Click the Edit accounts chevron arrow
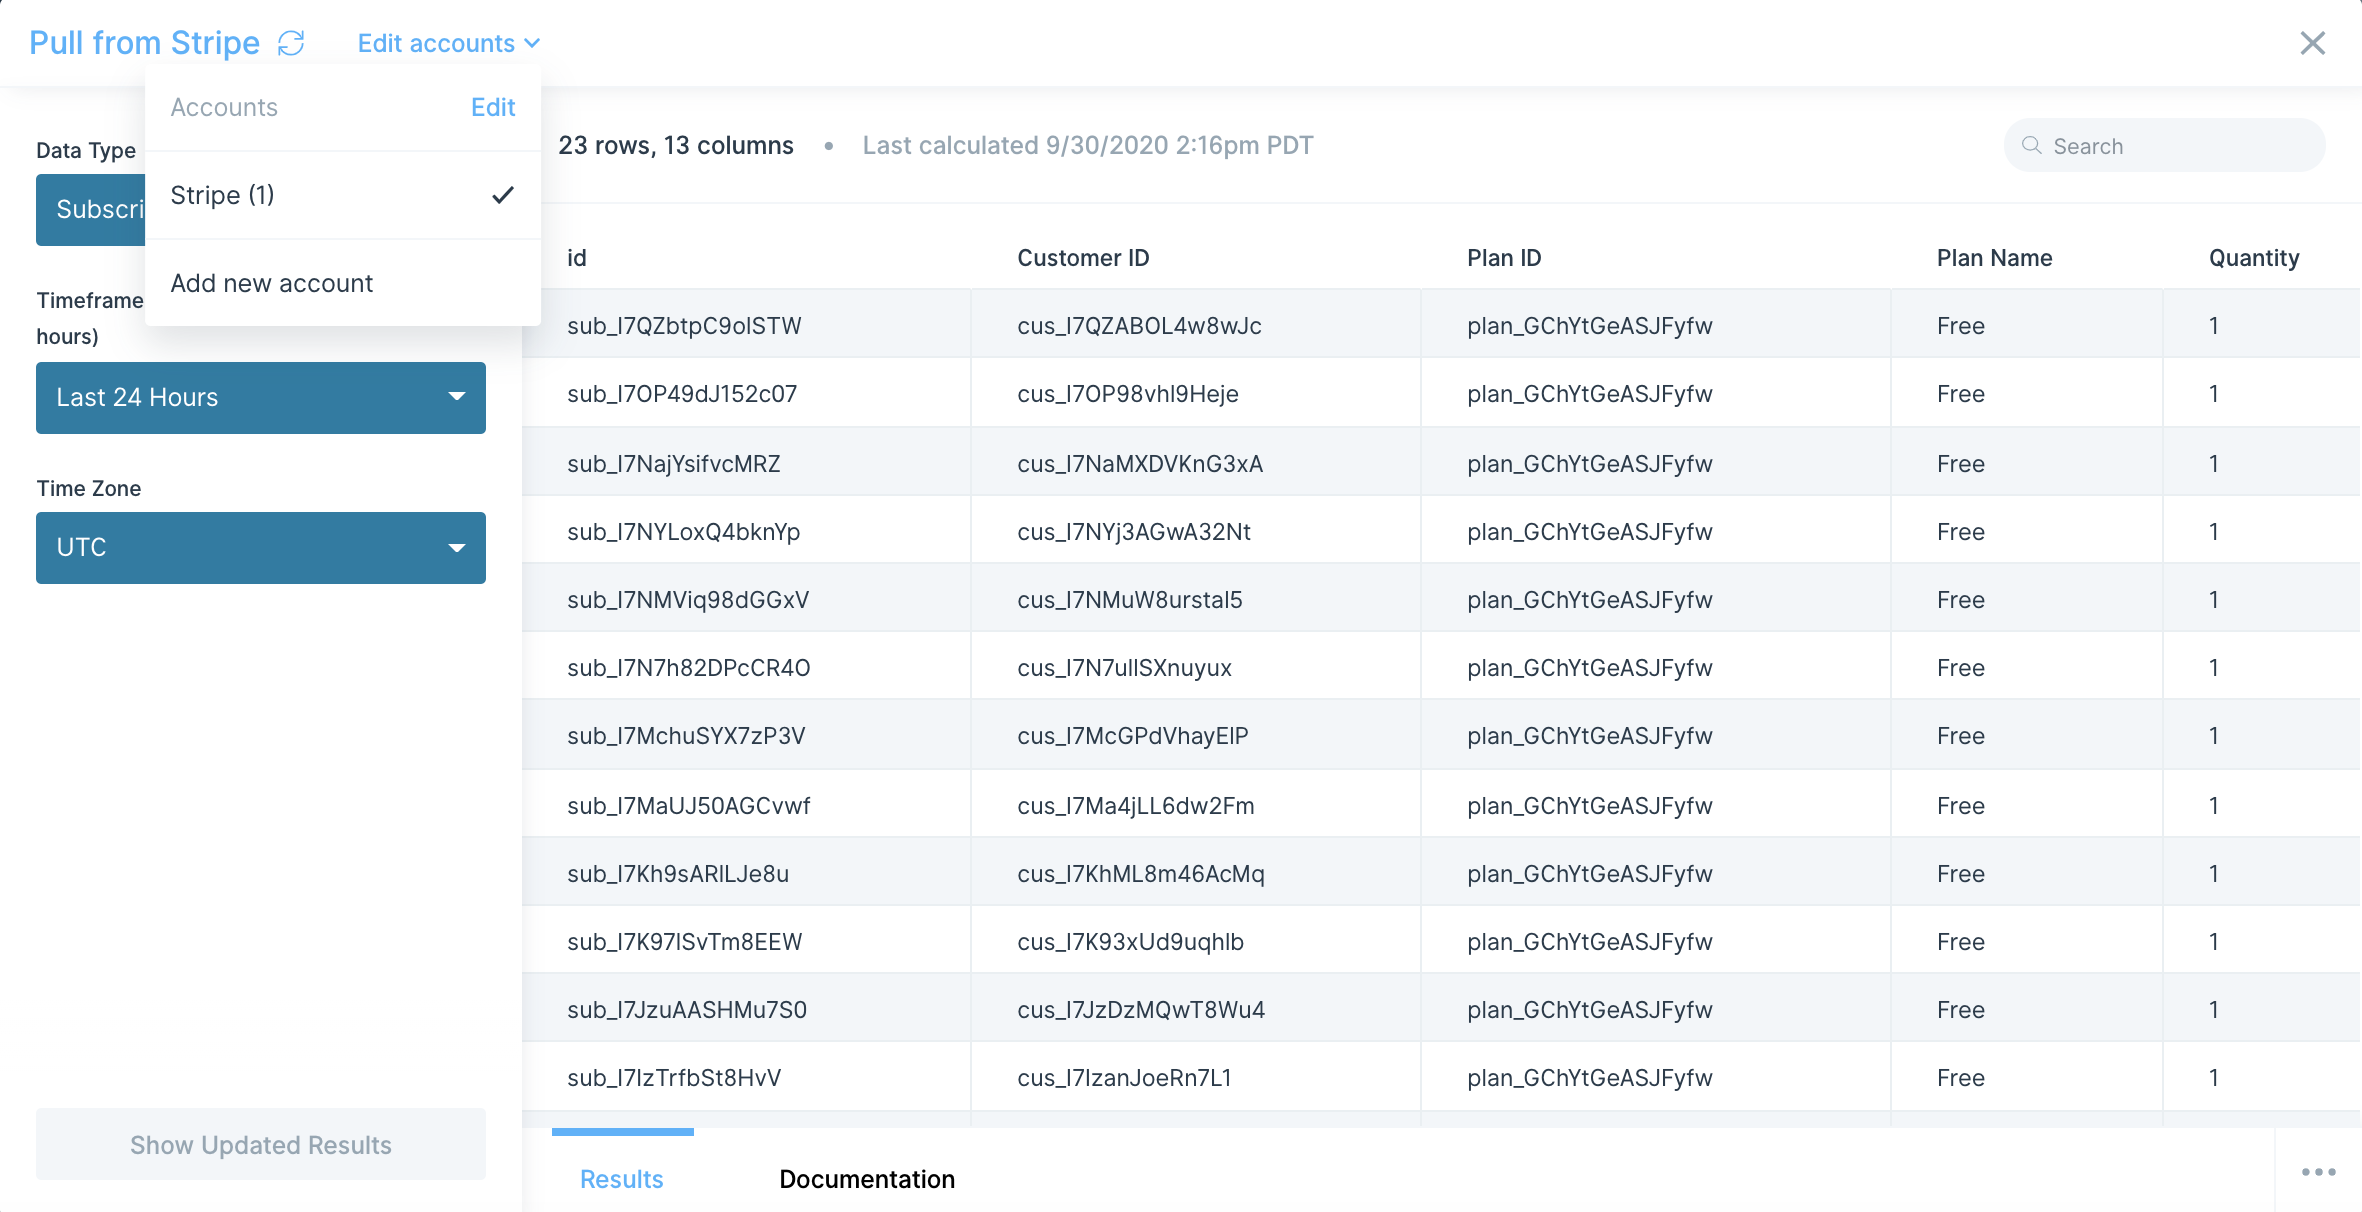This screenshot has height=1212, width=2362. coord(533,43)
